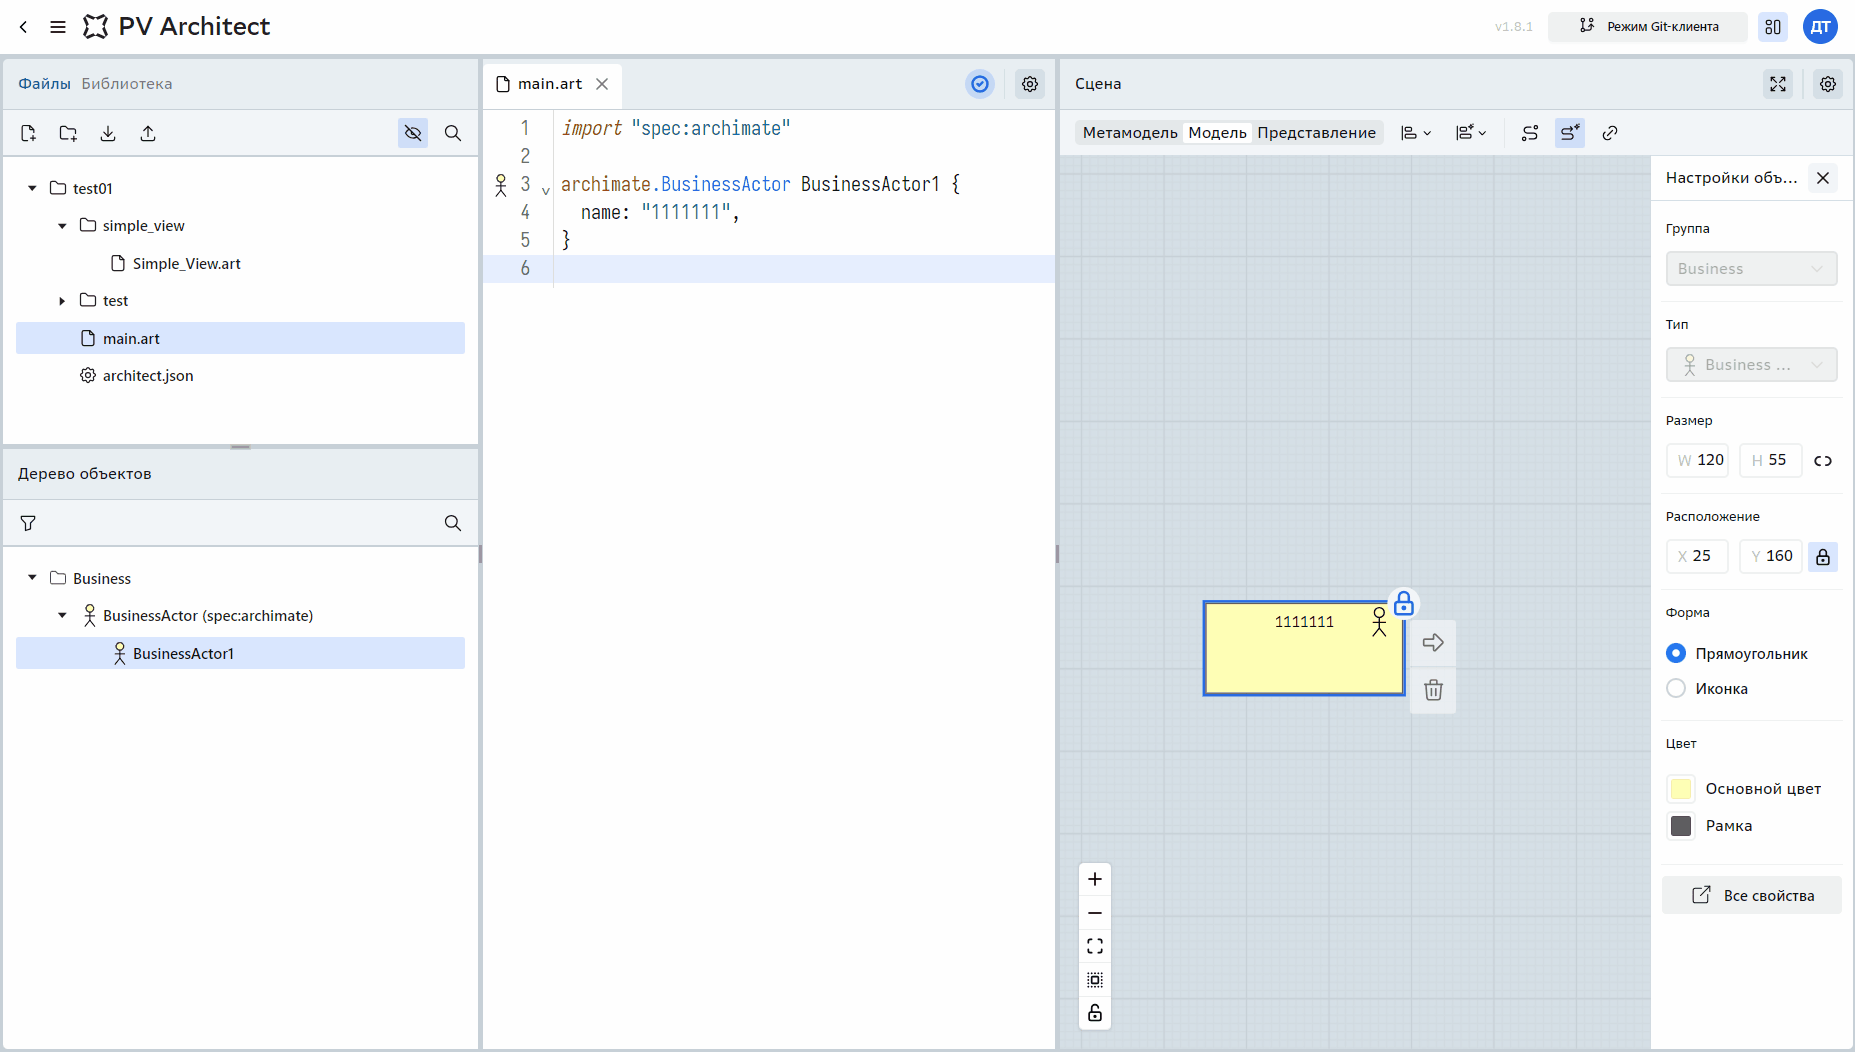This screenshot has width=1855, height=1052.
Task: Select main.art in file tree
Action: 240,338
